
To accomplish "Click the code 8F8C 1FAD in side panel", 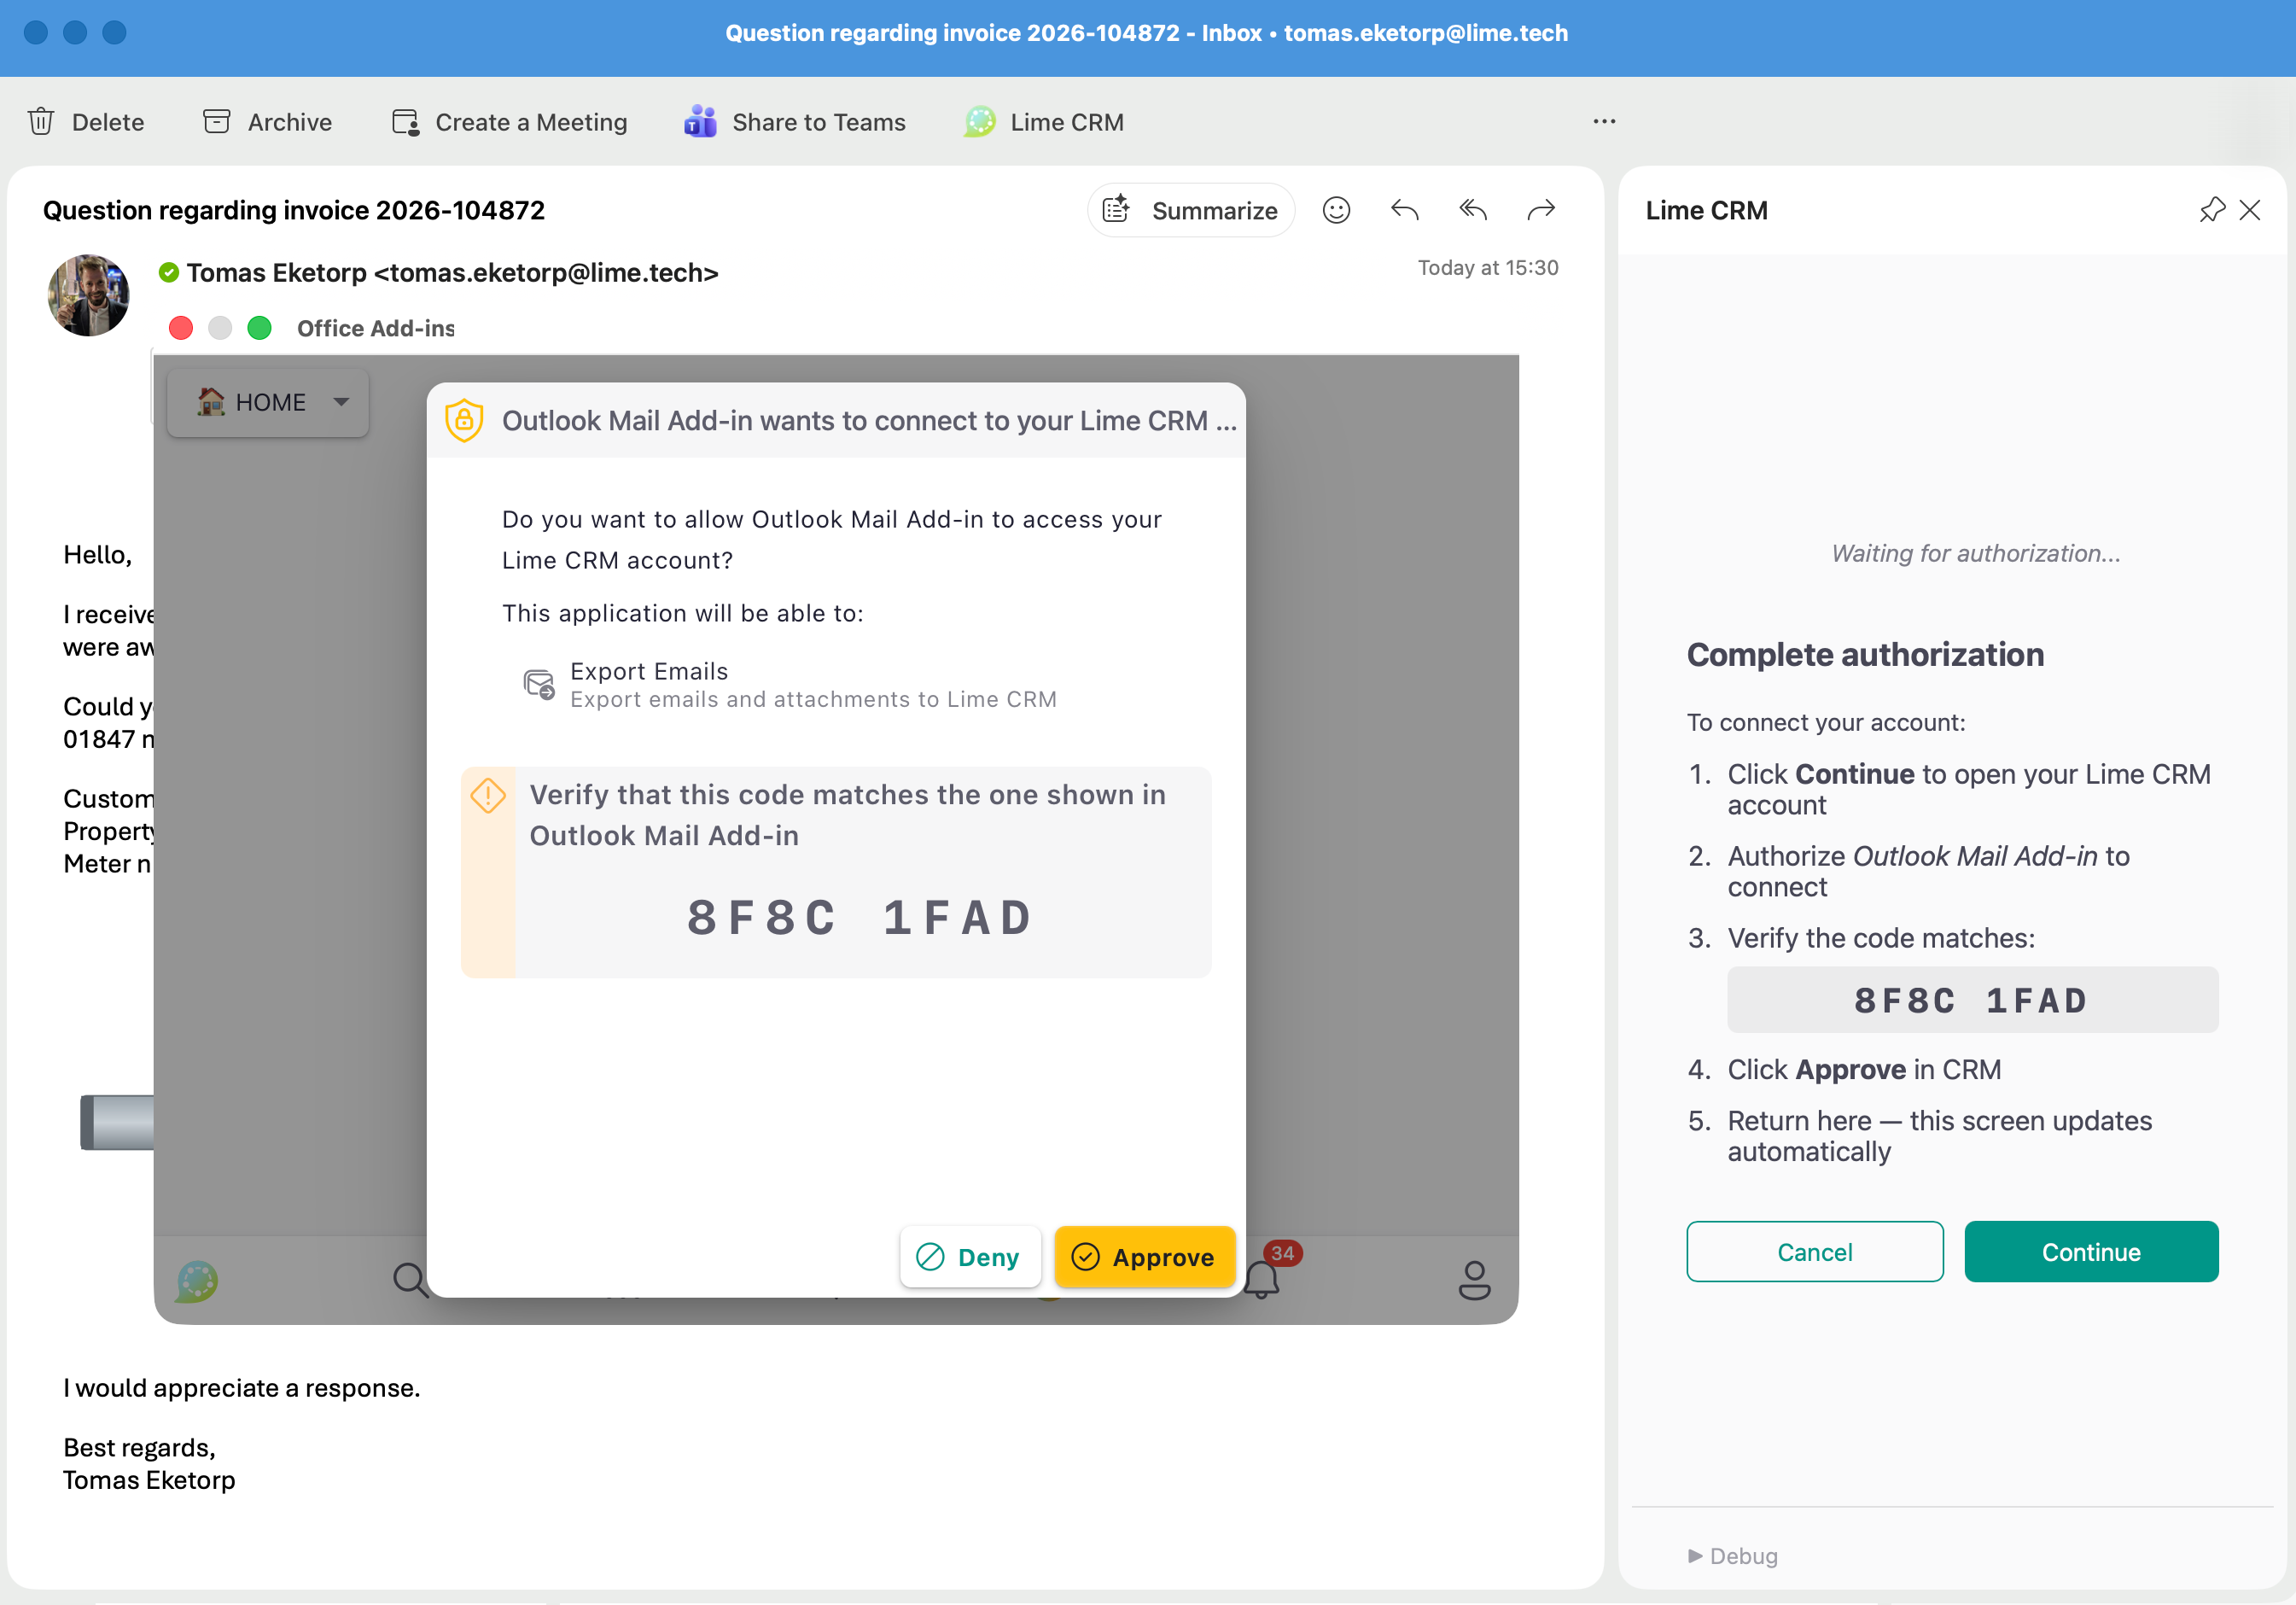I will point(1971,1000).
